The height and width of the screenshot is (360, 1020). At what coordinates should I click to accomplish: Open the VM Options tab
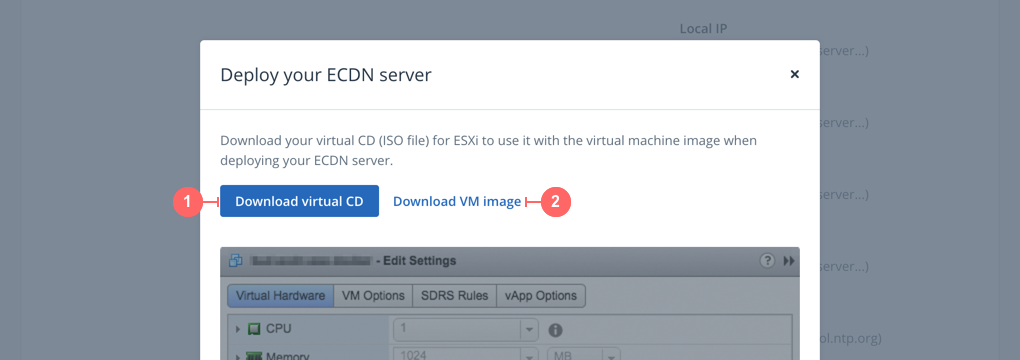click(x=373, y=296)
